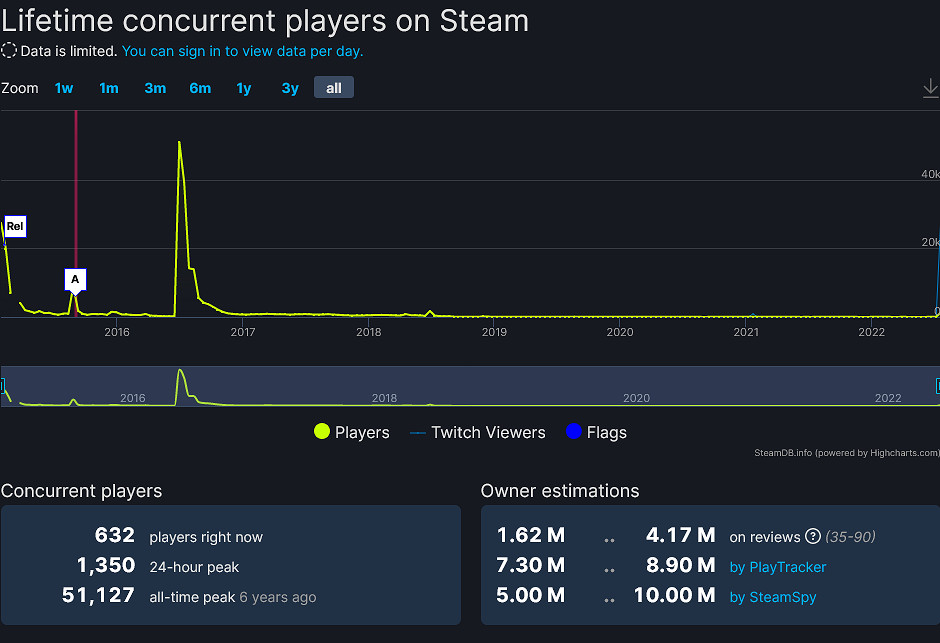The width and height of the screenshot is (940, 643).
Task: Click the dashed circle icon by "Data is limited"
Action: 9,51
